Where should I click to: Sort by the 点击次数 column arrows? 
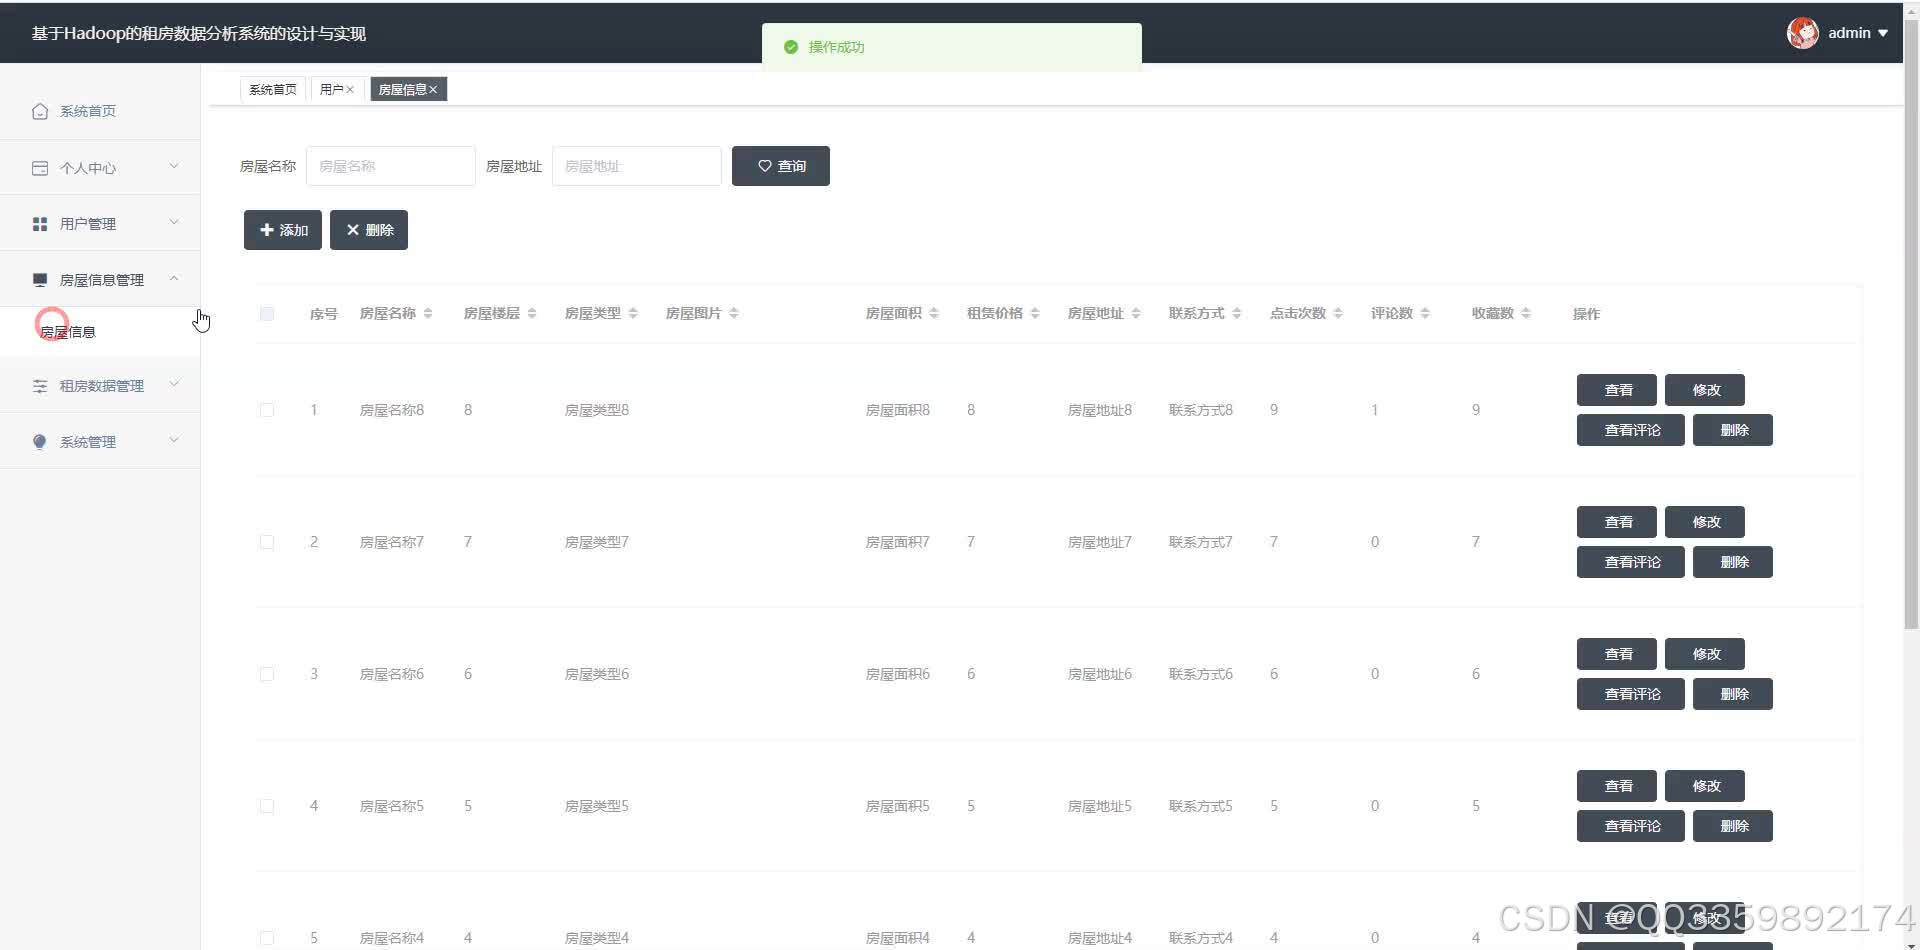point(1338,314)
